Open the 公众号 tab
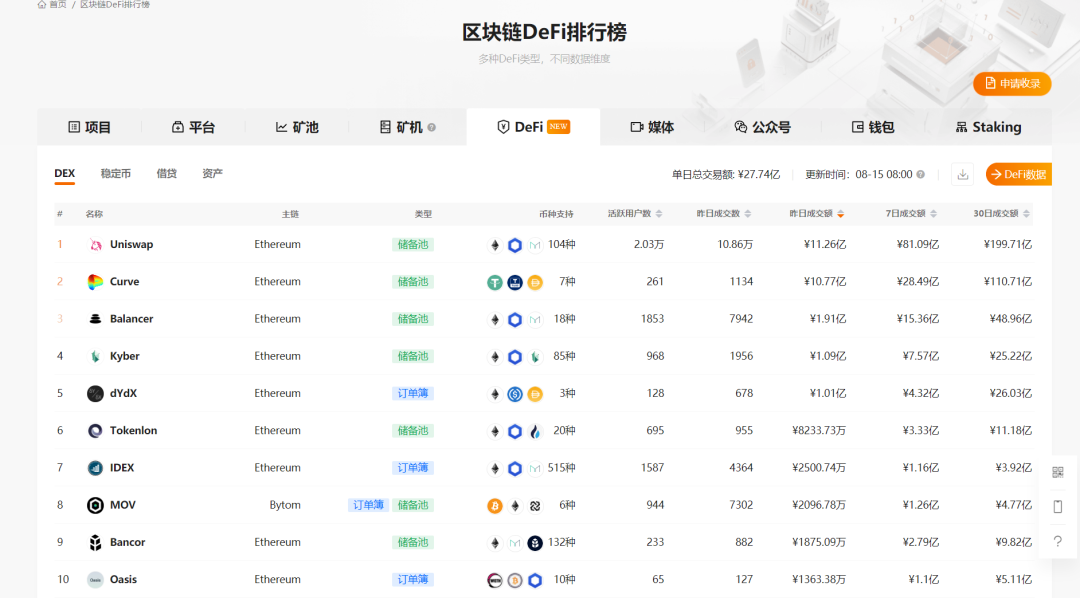This screenshot has height=598, width=1080. click(762, 127)
